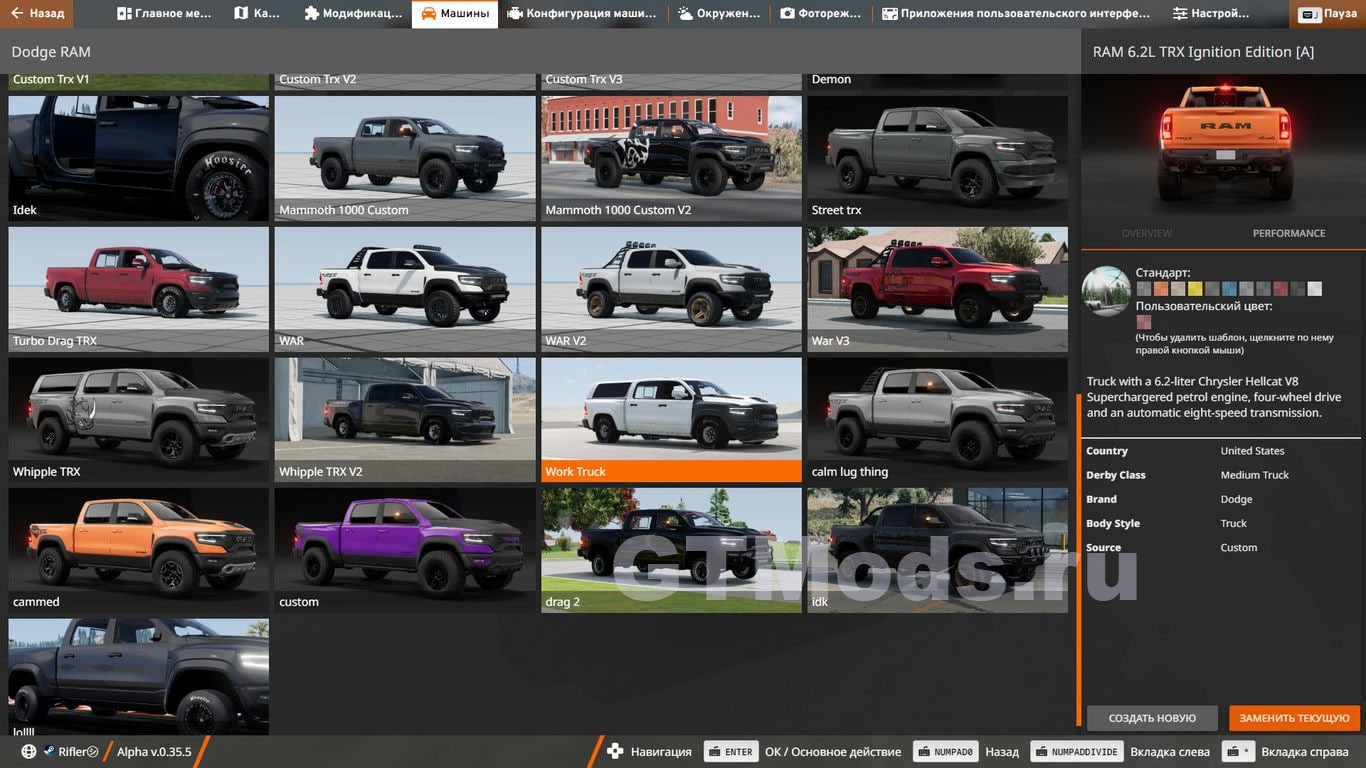Click the United States country value
This screenshot has width=1366, height=768.
[1252, 451]
